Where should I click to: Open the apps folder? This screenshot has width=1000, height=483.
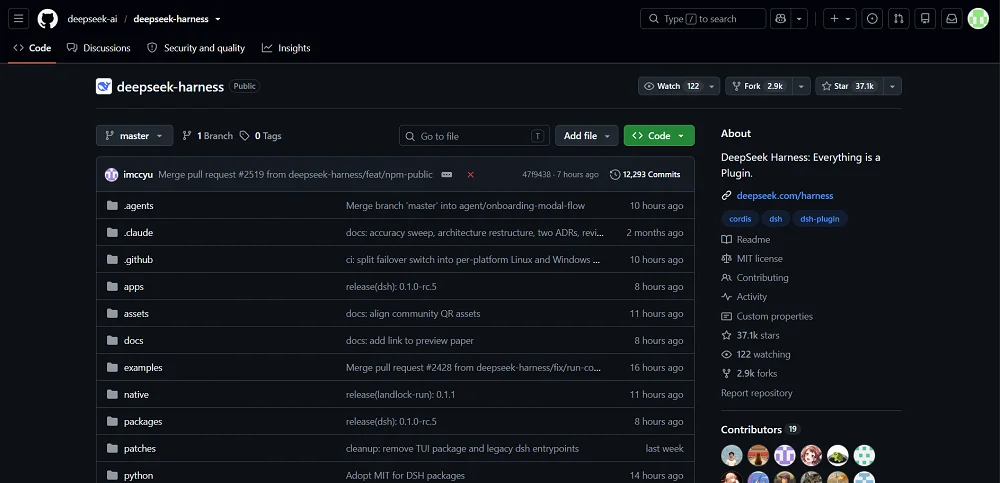(x=134, y=286)
